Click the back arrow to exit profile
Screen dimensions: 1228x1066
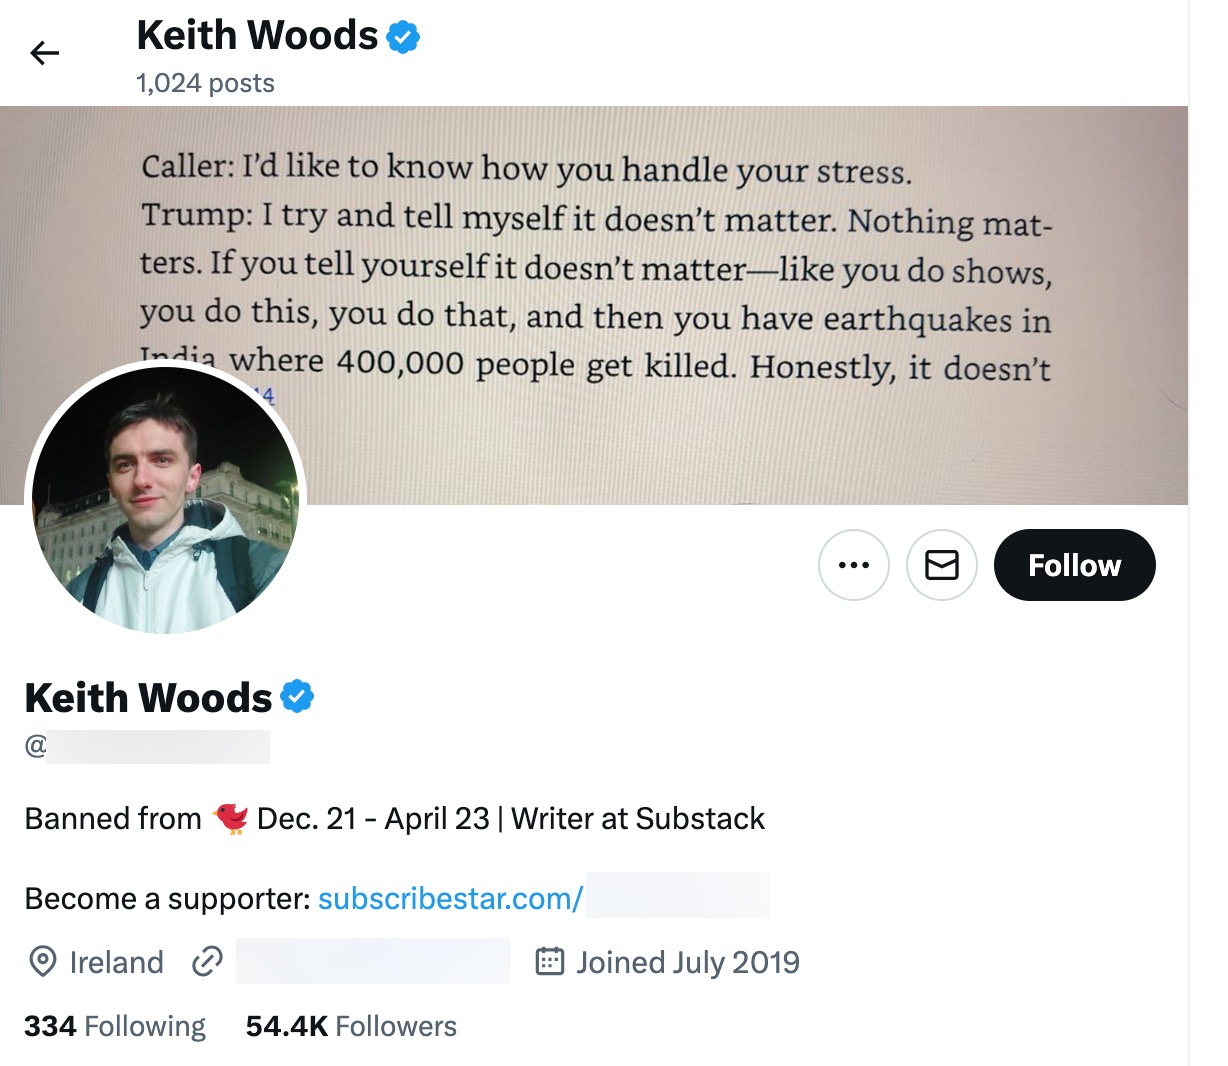(46, 53)
